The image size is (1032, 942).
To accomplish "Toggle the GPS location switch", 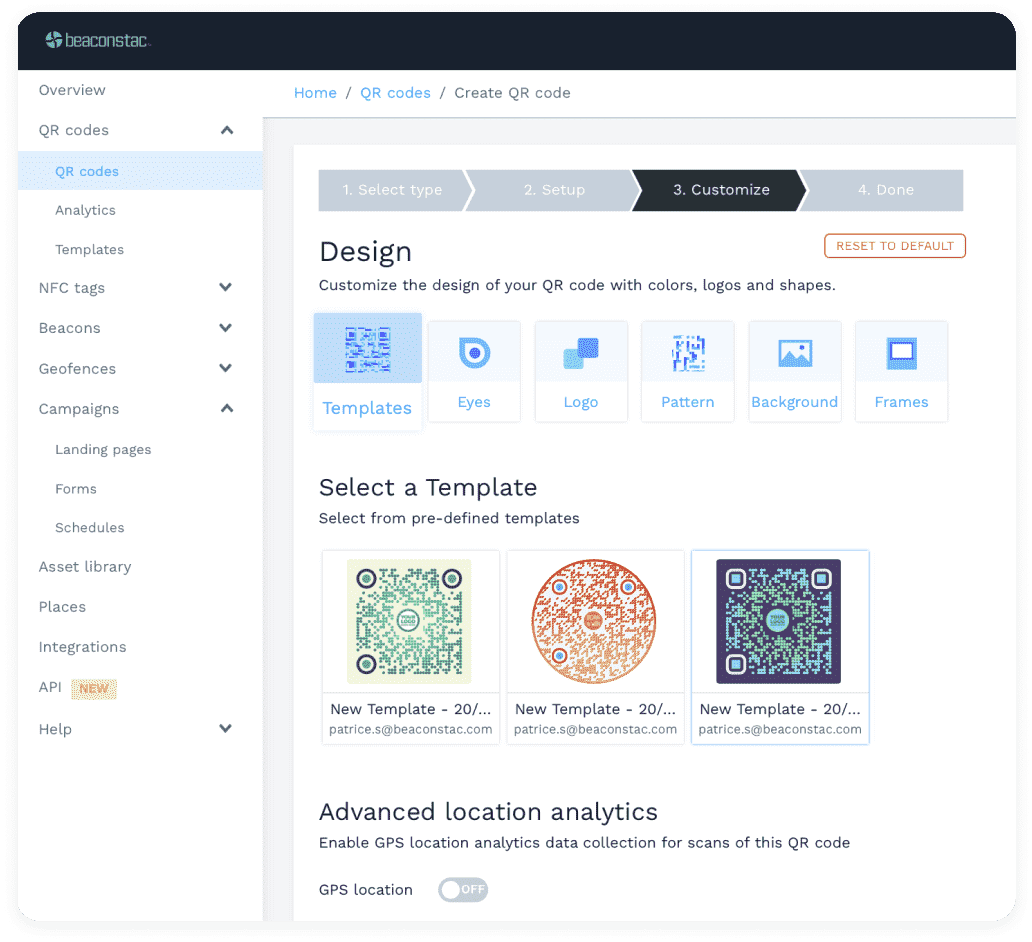I will 463,889.
